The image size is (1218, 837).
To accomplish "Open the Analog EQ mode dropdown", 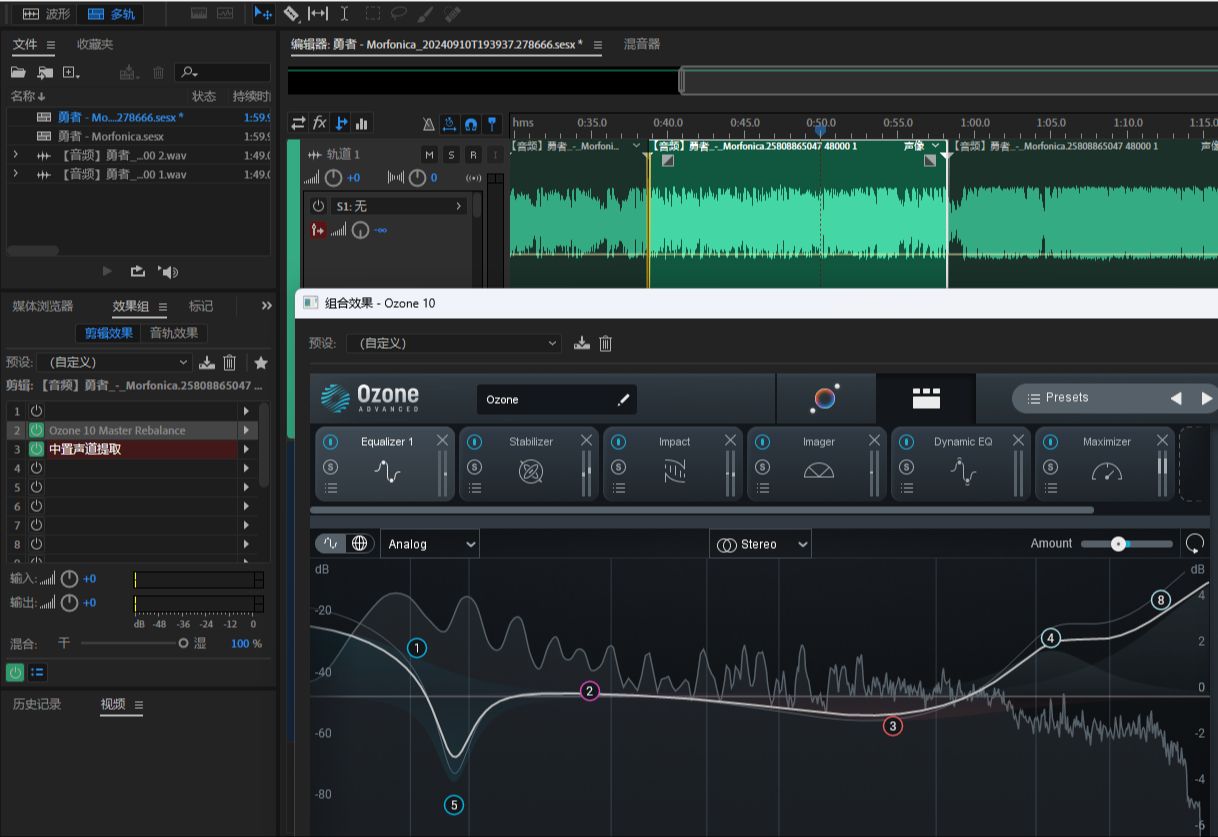I will pos(430,544).
